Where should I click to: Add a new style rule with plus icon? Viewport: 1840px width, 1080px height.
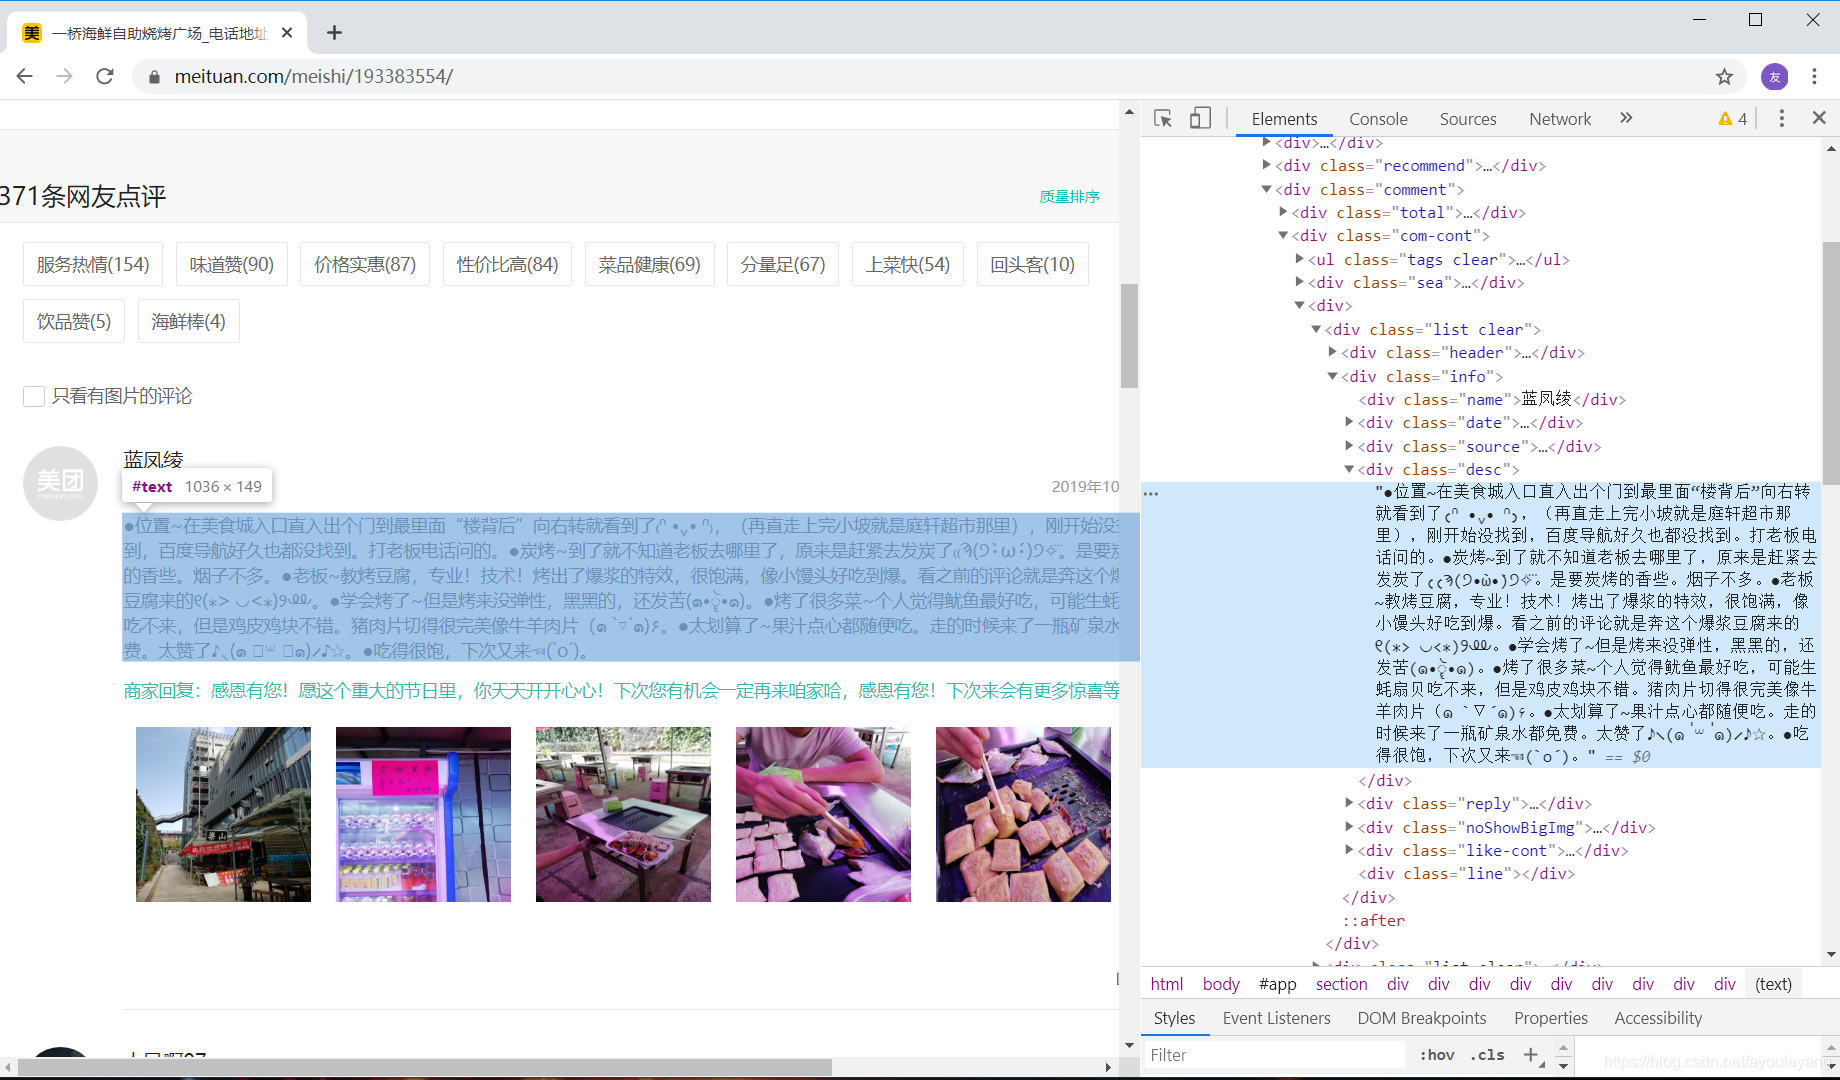tap(1530, 1054)
